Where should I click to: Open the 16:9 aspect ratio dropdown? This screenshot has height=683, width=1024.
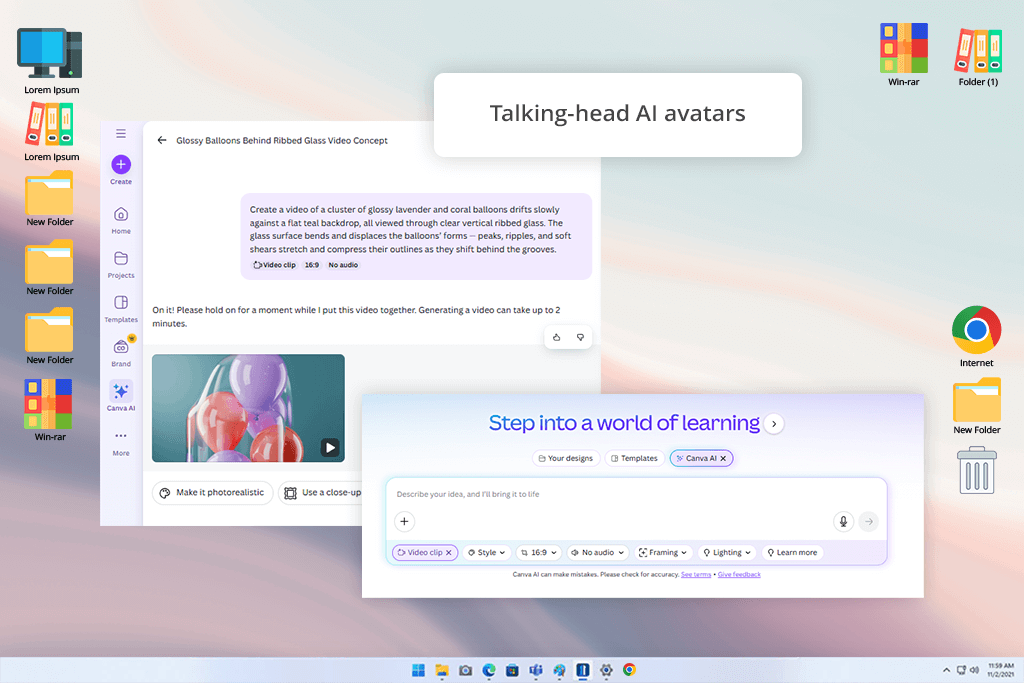tap(539, 552)
